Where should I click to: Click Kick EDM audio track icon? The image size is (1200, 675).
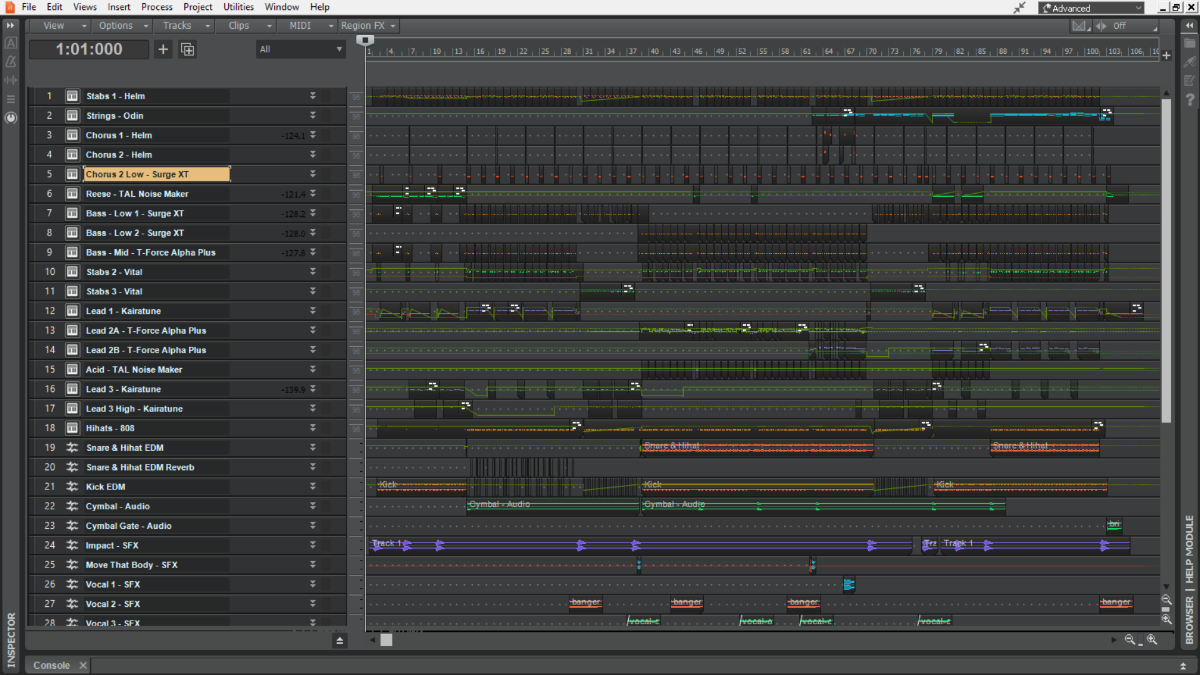click(x=72, y=487)
